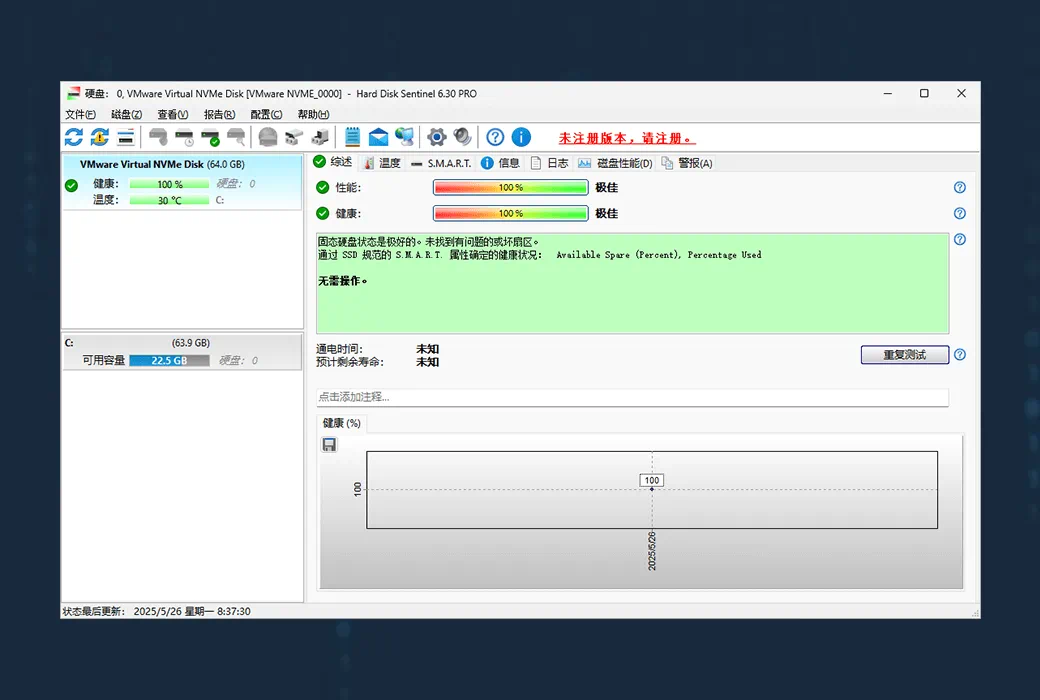Screen dimensions: 1040x700
Task: Click the red 未注册版本，请注册 link
Action: coord(626,138)
